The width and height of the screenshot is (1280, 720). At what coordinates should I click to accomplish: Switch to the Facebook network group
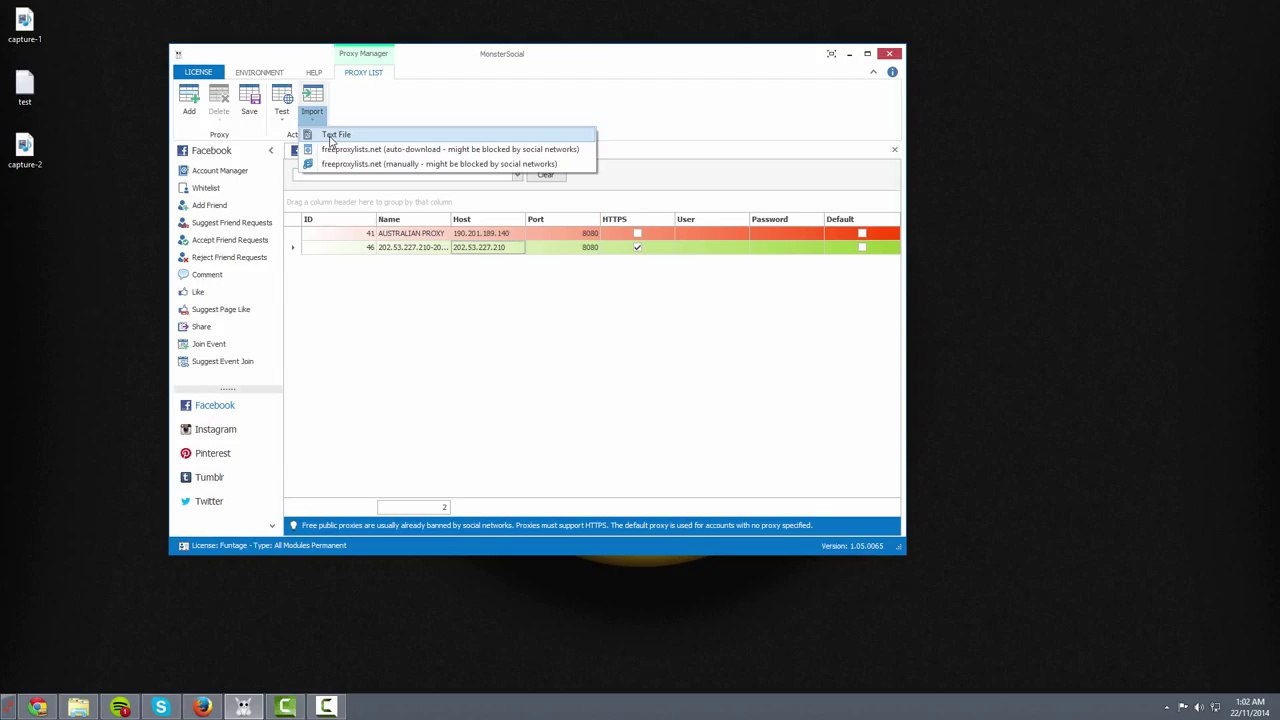coord(214,405)
